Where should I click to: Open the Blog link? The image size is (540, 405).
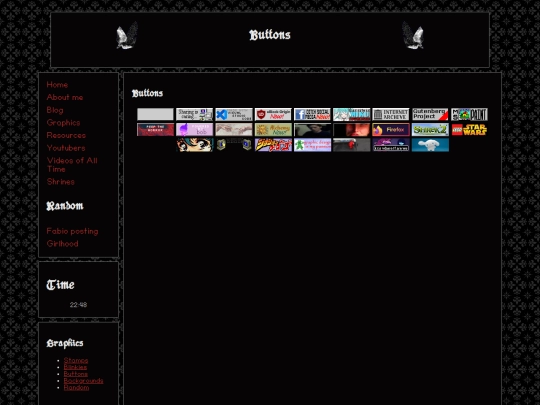click(x=55, y=110)
